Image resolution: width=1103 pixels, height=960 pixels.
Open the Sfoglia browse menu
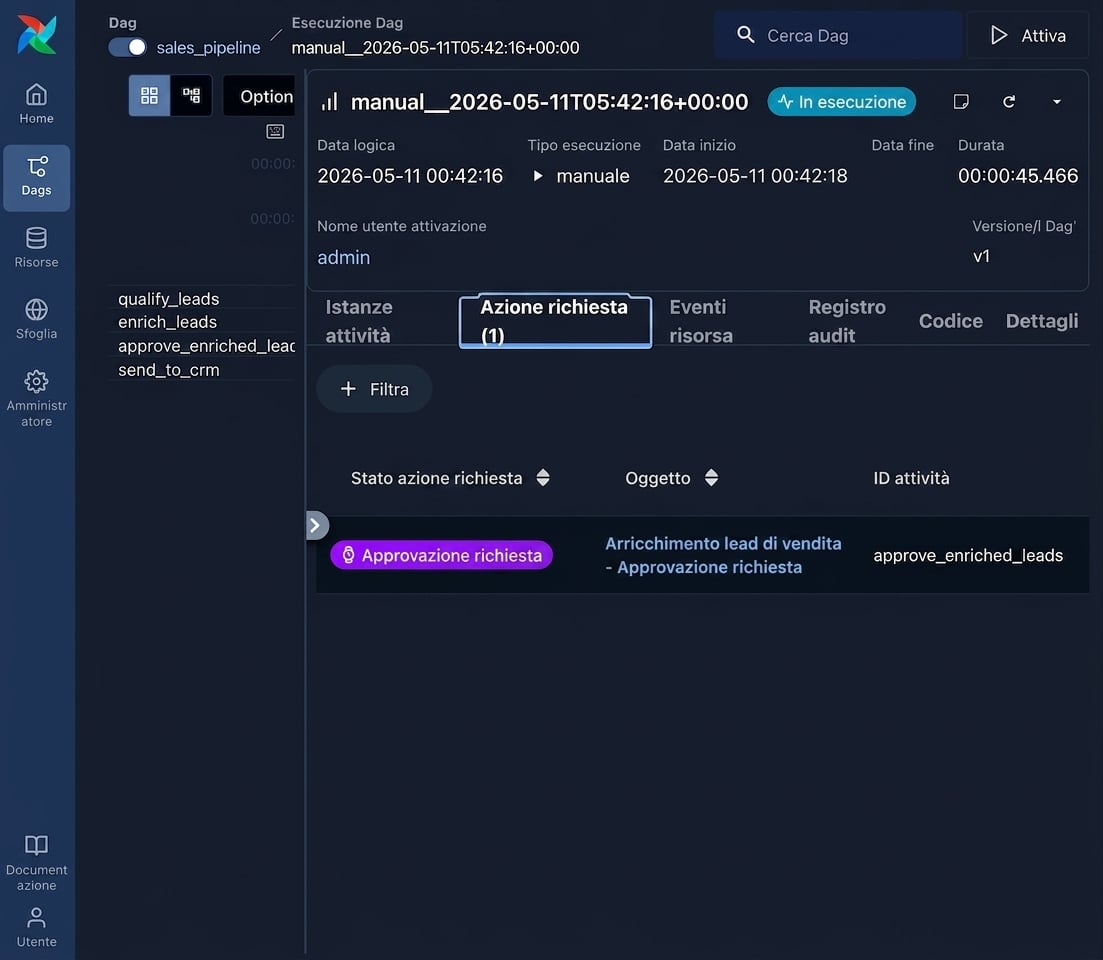37,319
